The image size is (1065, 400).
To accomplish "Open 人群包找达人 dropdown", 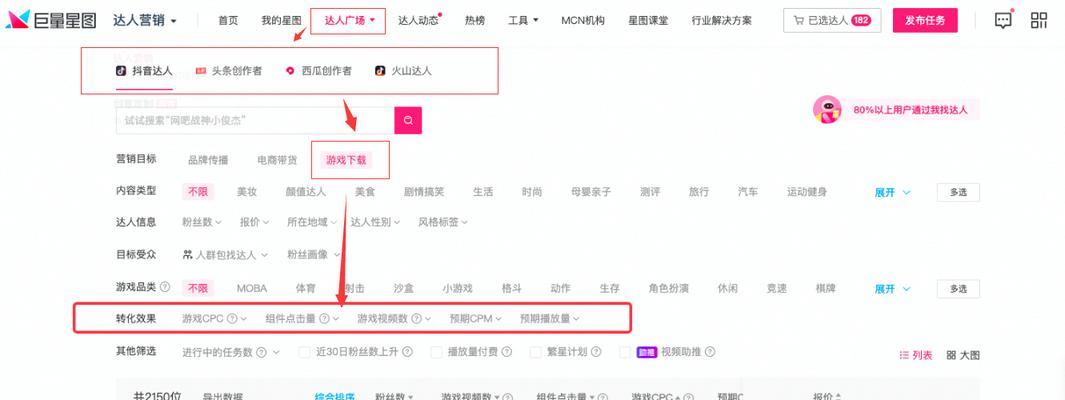I will (225, 255).
